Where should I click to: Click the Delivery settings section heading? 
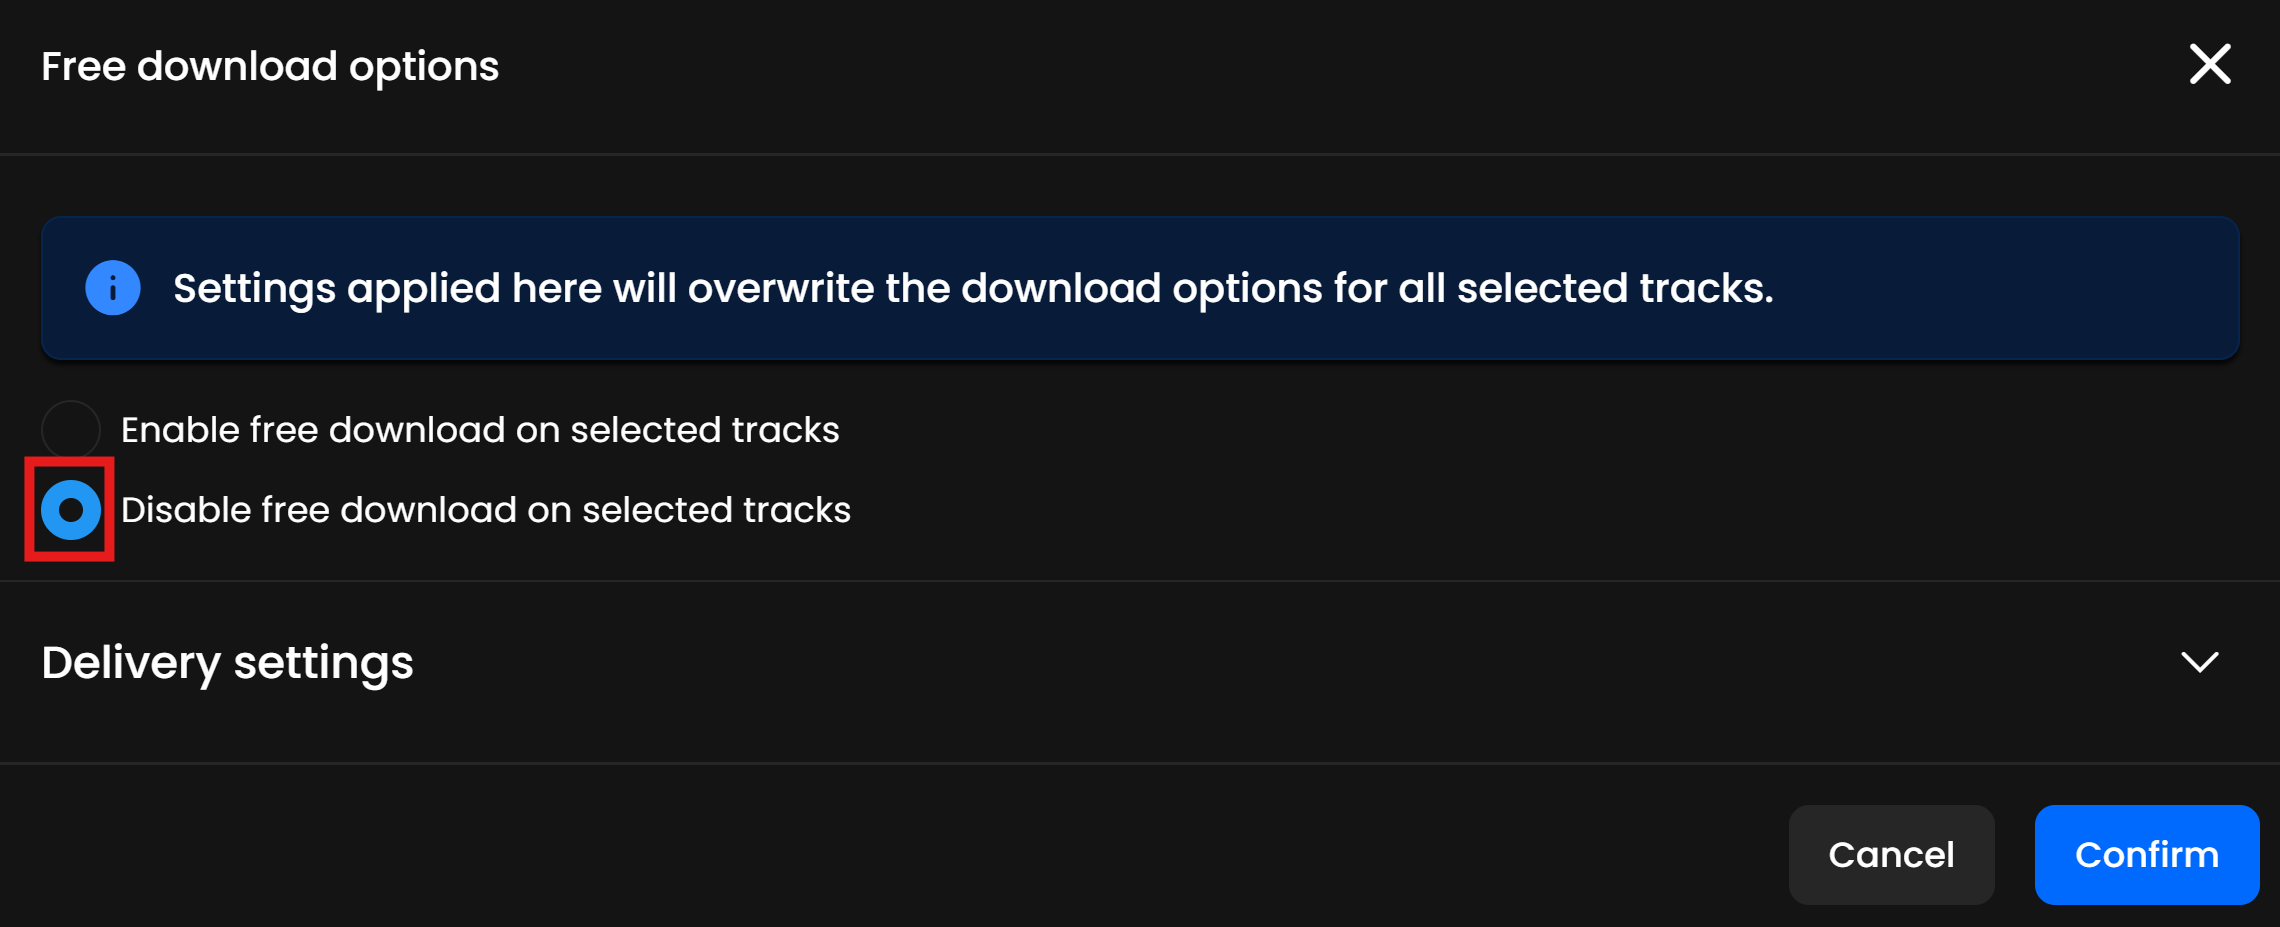point(228,662)
